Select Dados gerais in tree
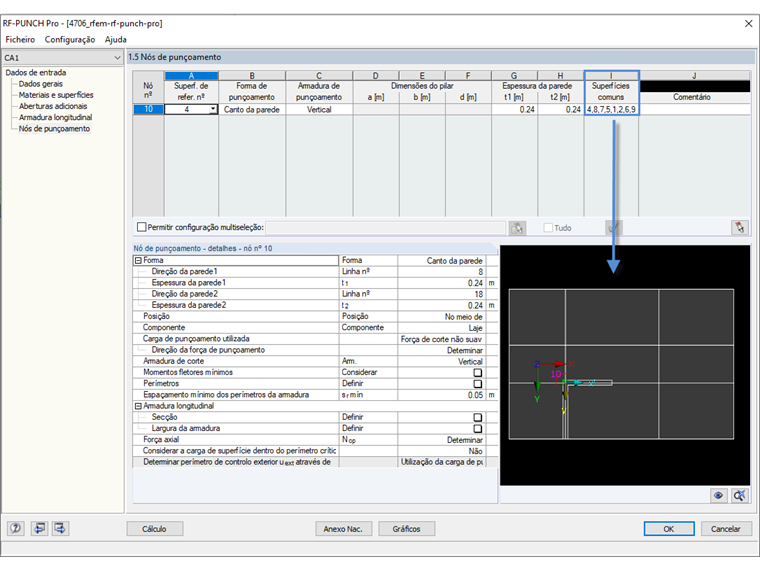This screenshot has height=570, width=760. pyautogui.click(x=41, y=84)
